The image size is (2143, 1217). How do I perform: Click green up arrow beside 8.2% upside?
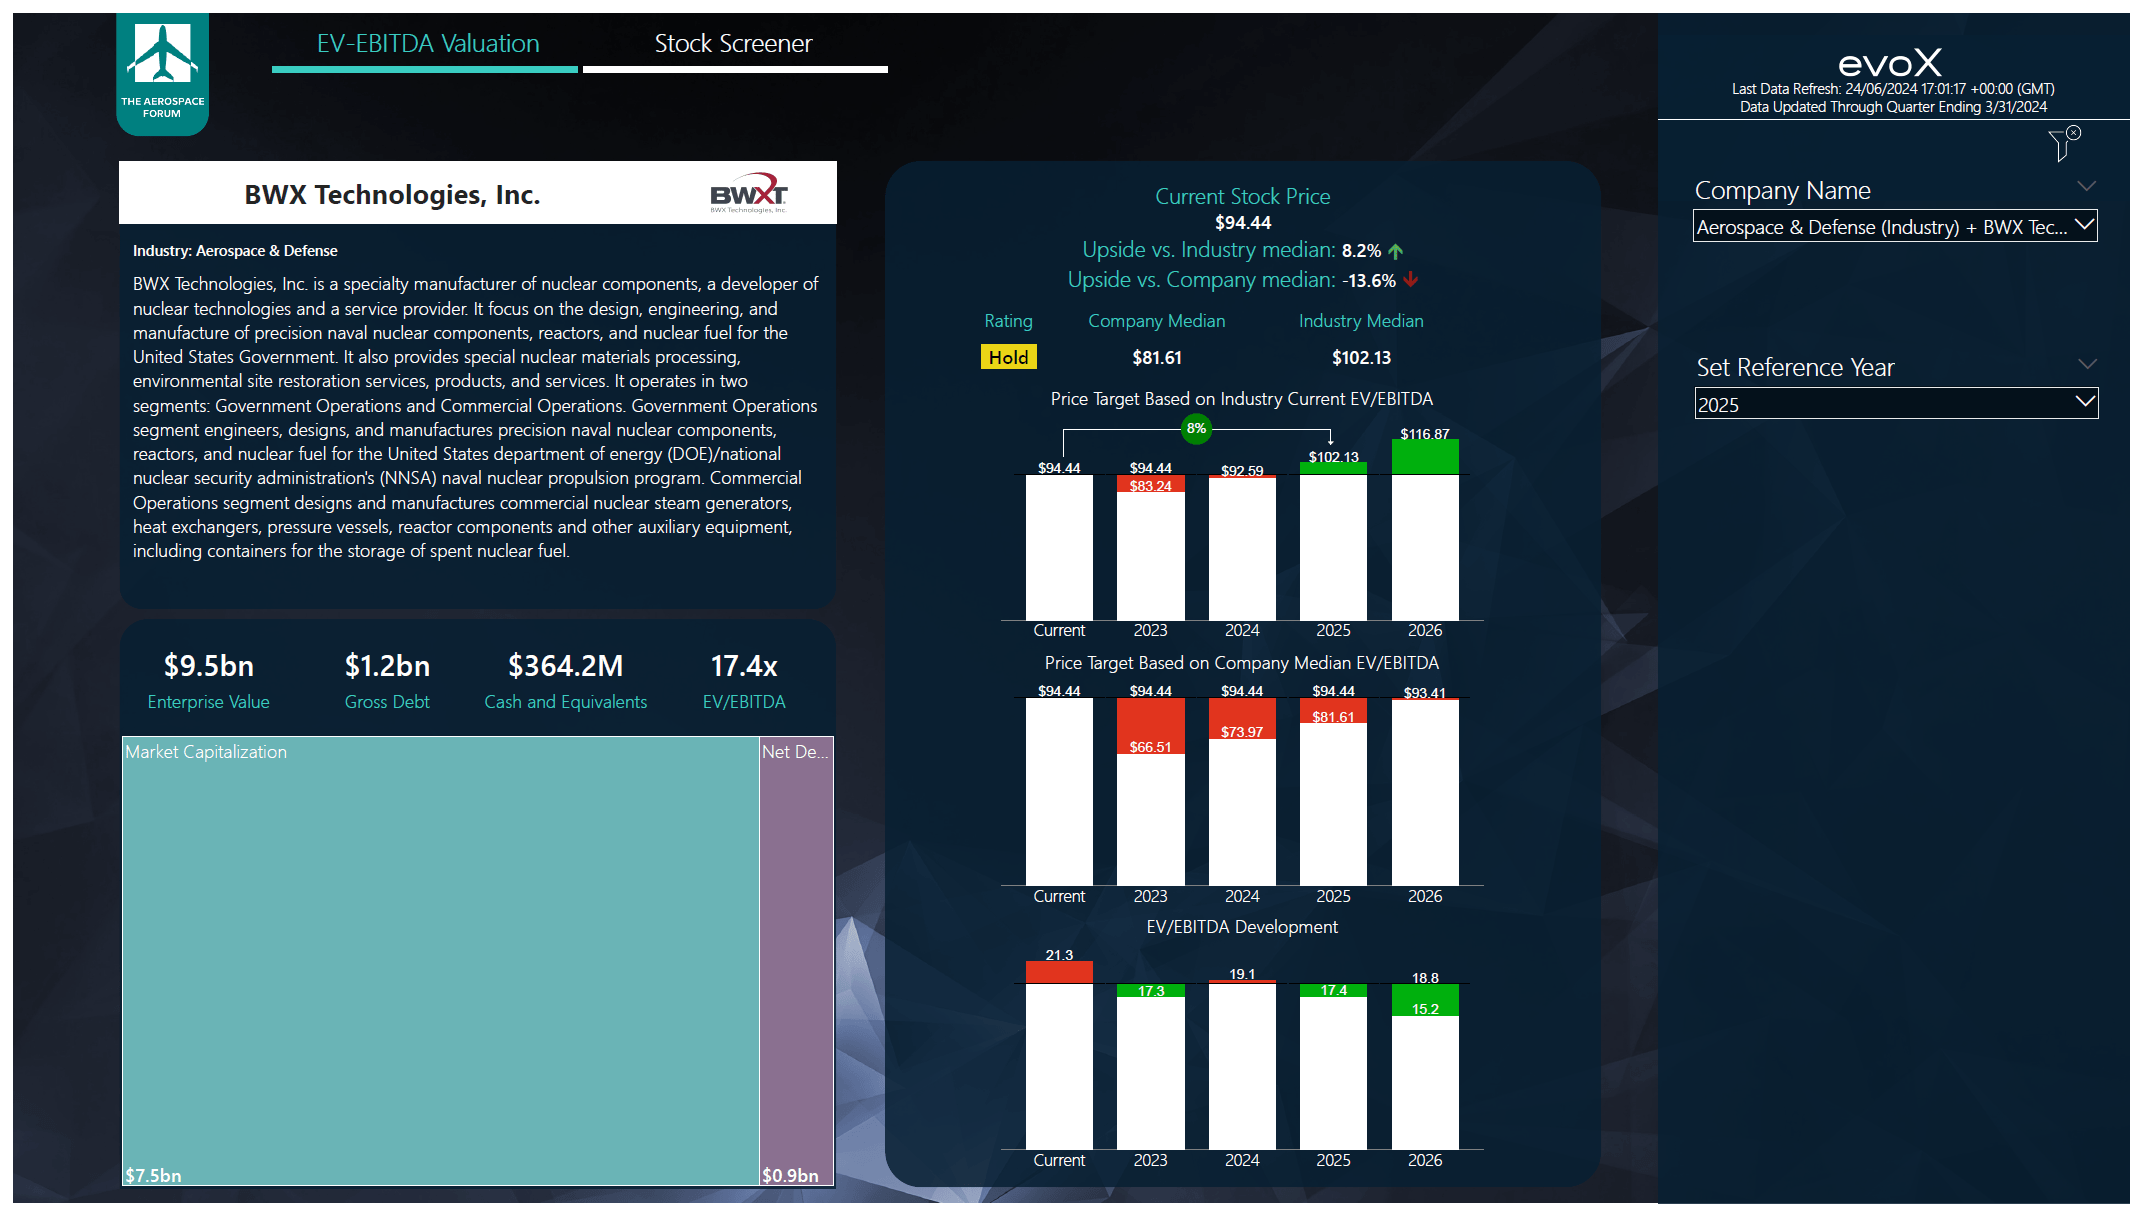[x=1396, y=251]
